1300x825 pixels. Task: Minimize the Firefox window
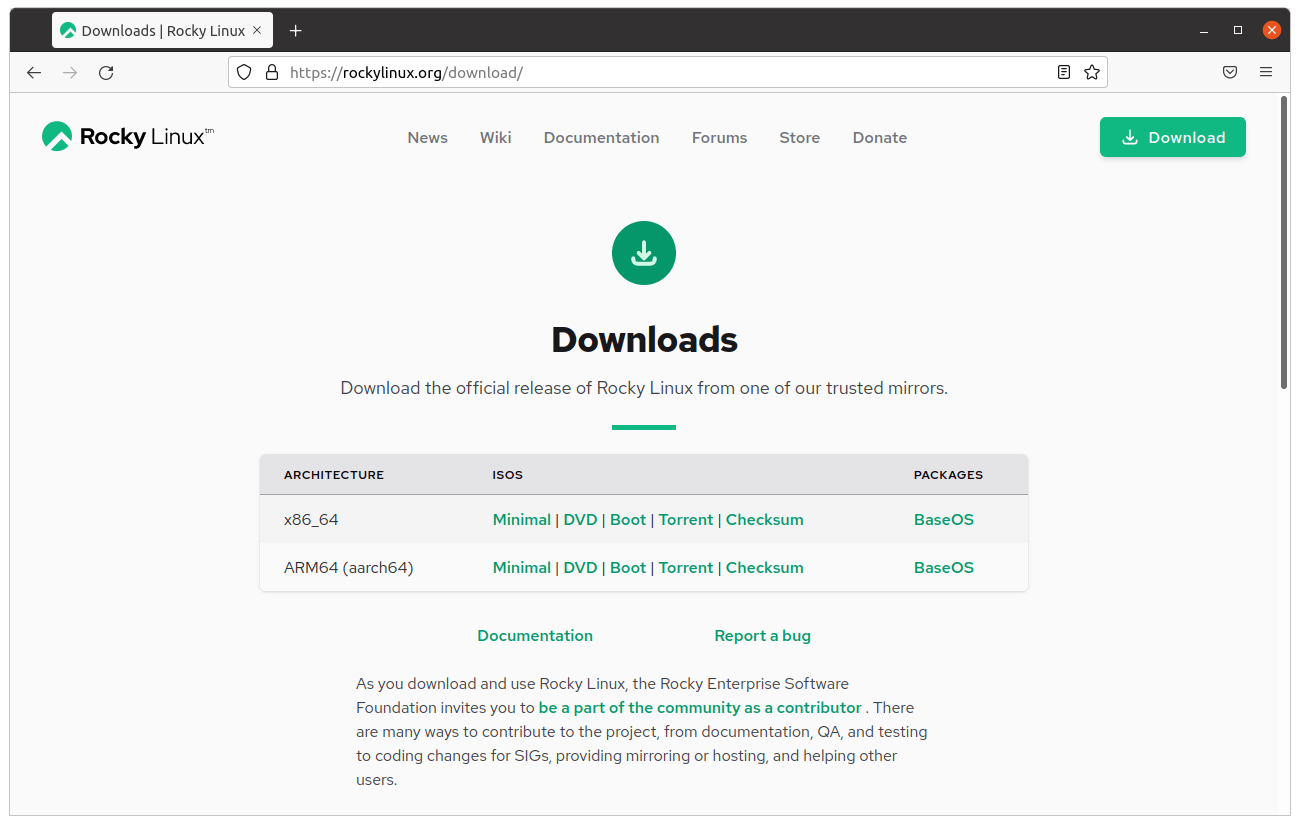(1203, 31)
